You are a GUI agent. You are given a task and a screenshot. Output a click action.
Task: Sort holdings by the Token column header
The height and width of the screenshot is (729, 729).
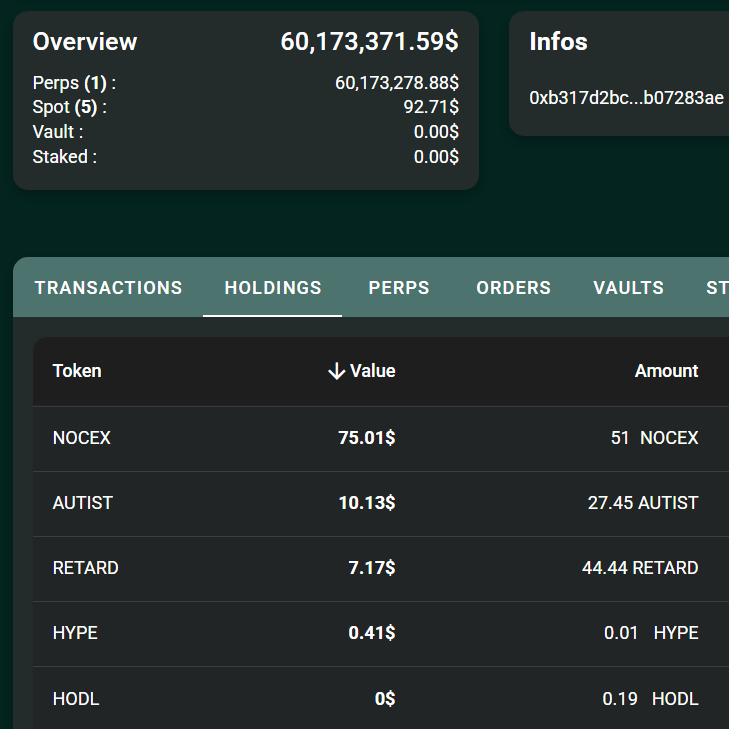click(77, 371)
